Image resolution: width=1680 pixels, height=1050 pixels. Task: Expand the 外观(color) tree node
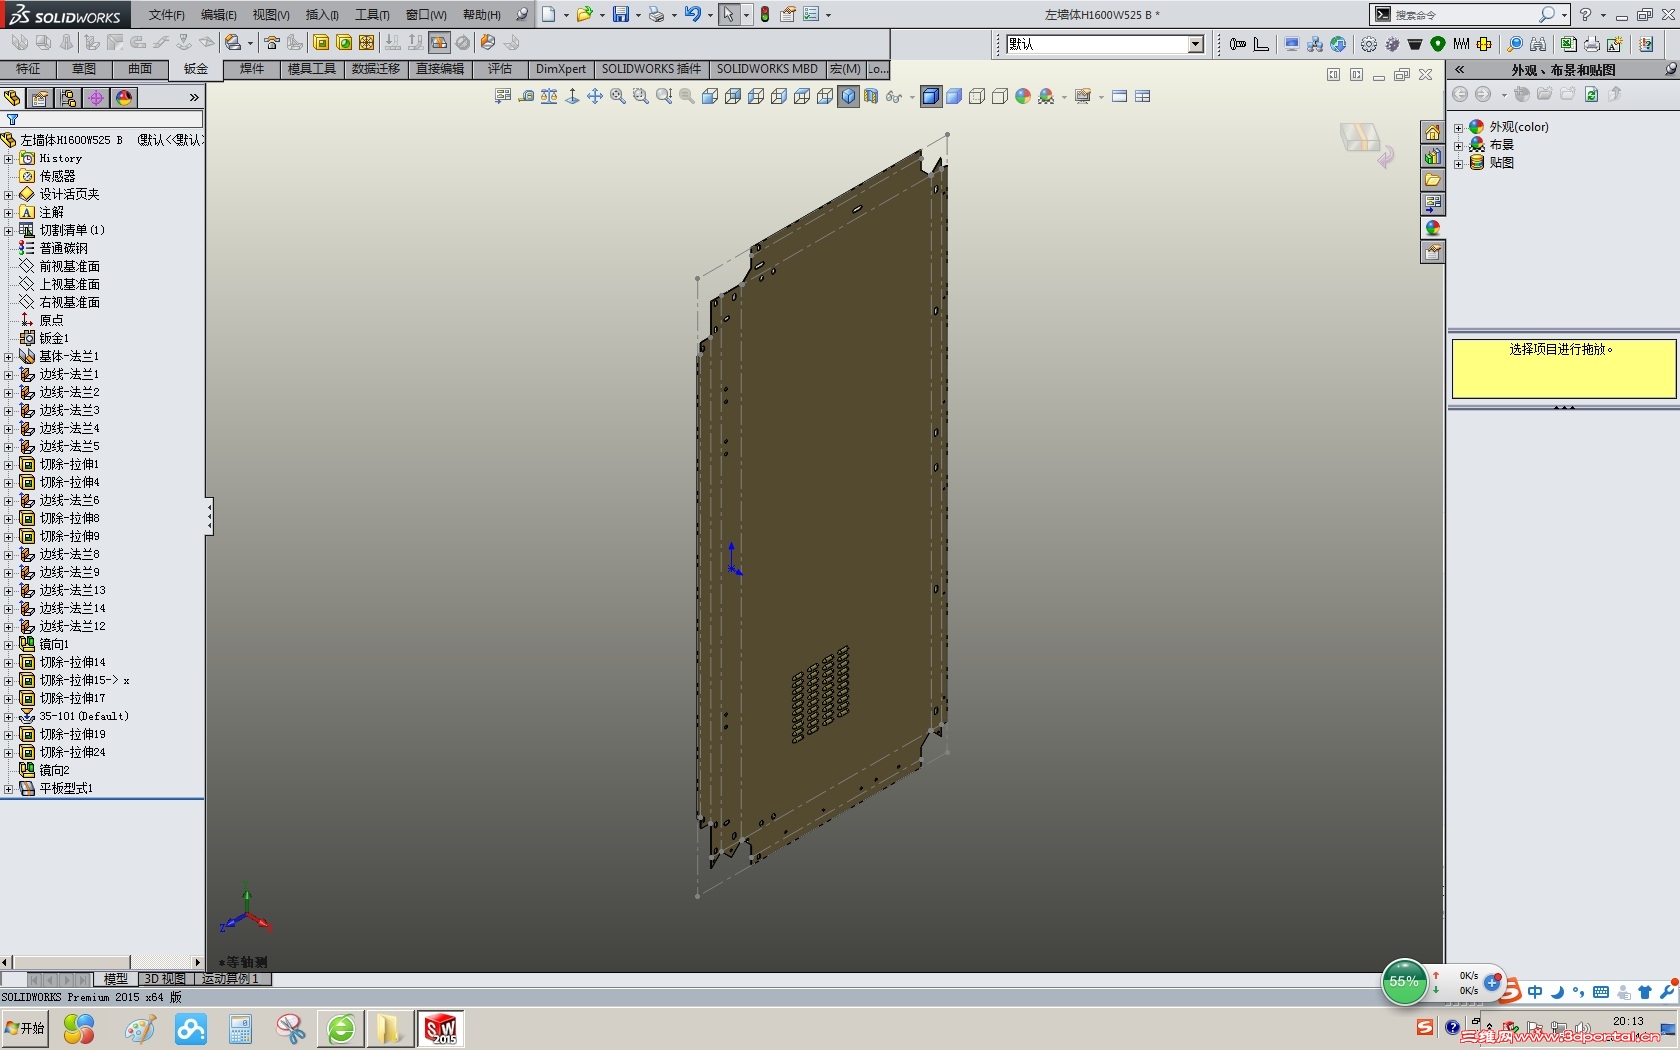1458,127
